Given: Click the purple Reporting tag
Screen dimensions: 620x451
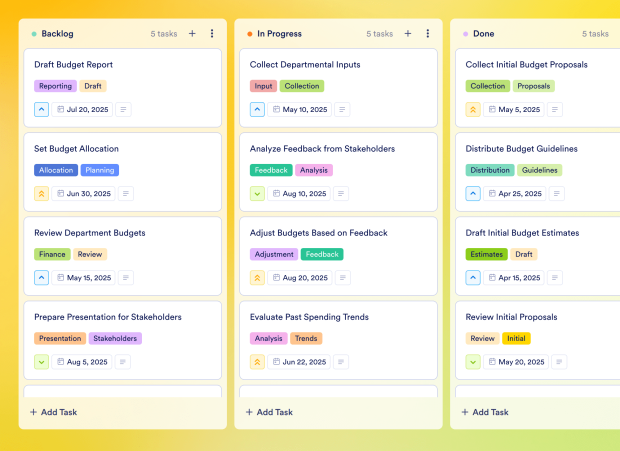Looking at the screenshot, I should 55,86.
